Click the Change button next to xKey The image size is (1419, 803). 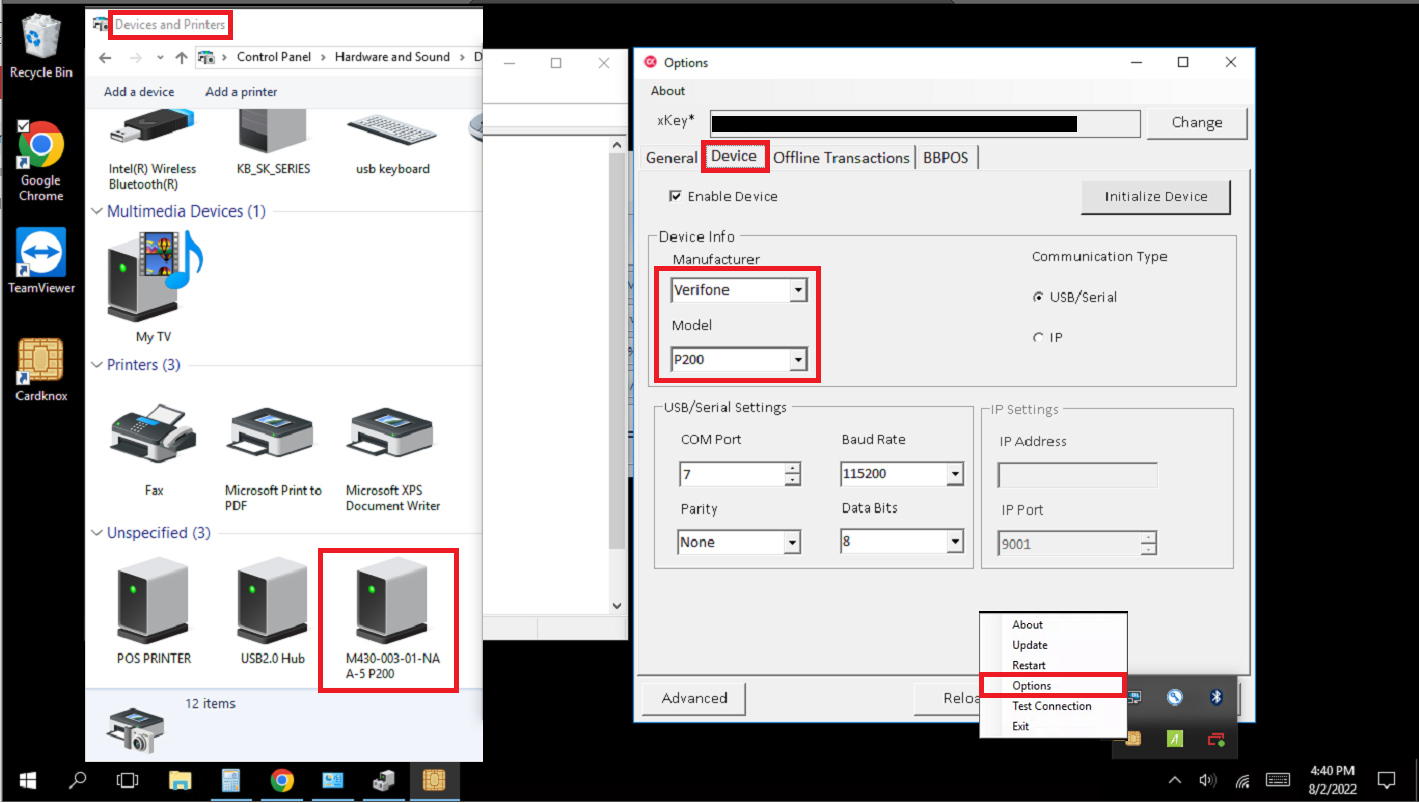pyautogui.click(x=1196, y=122)
